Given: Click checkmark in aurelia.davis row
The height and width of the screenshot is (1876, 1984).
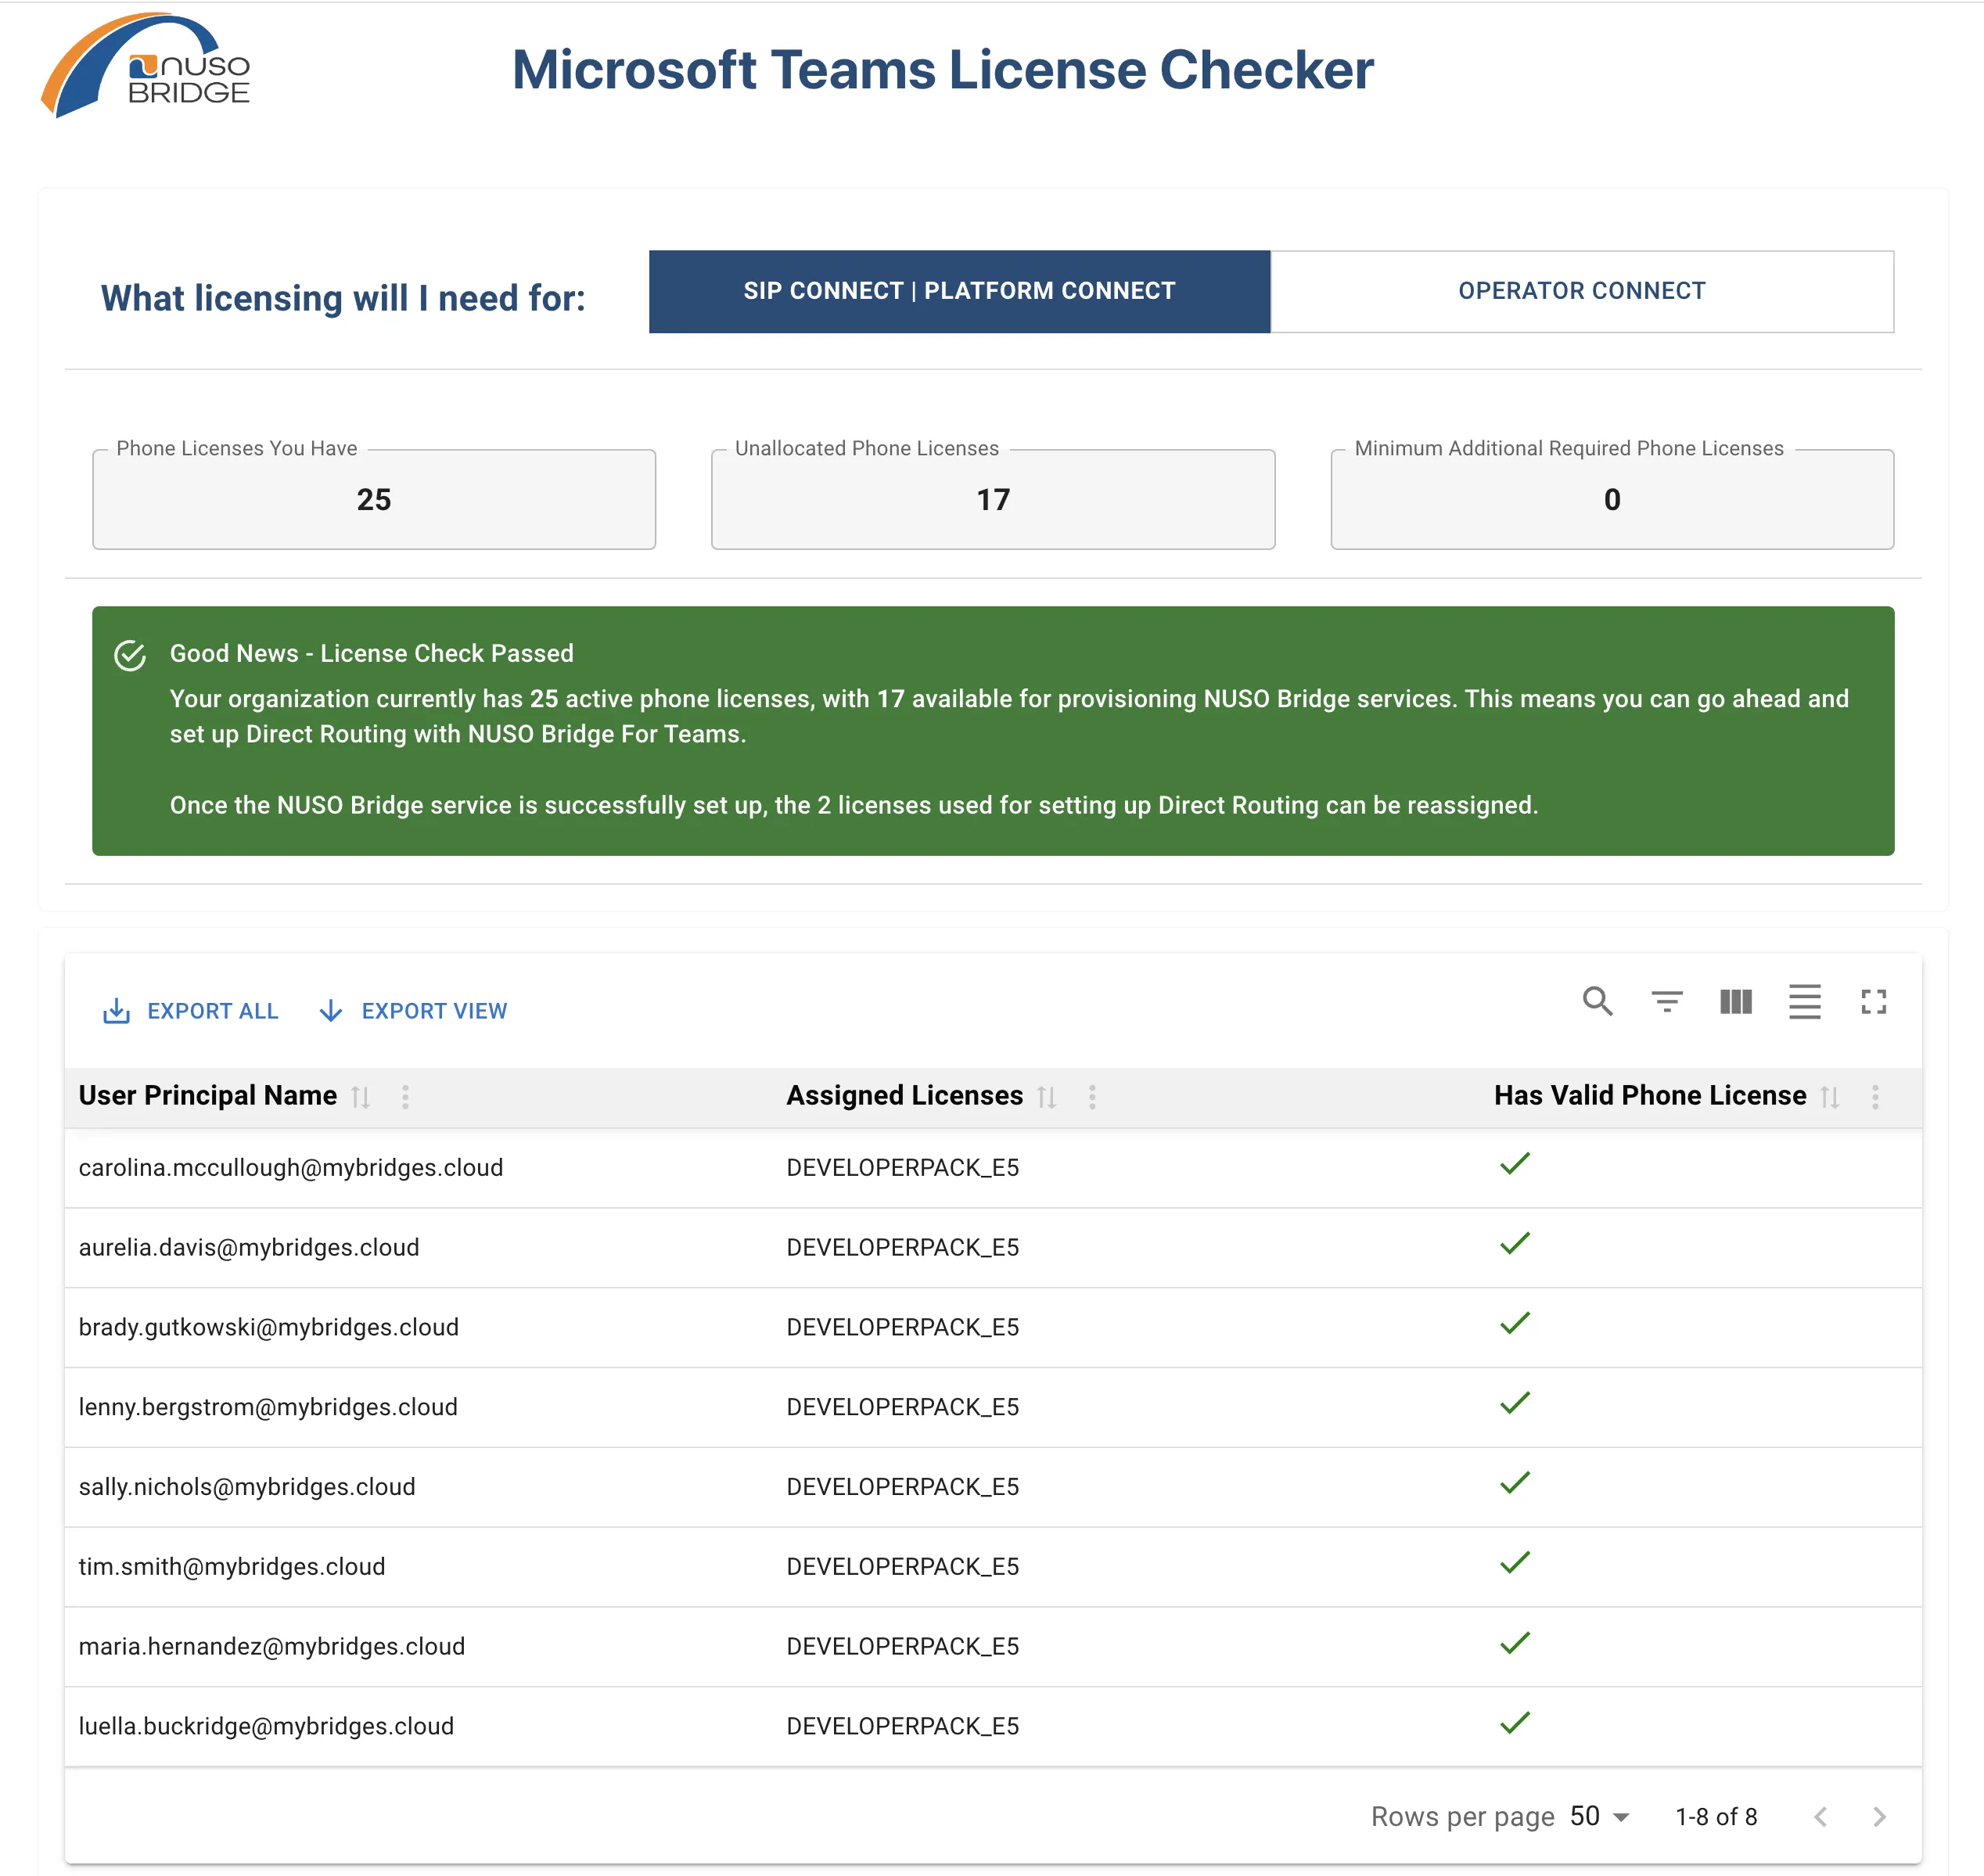Looking at the screenshot, I should (x=1515, y=1244).
